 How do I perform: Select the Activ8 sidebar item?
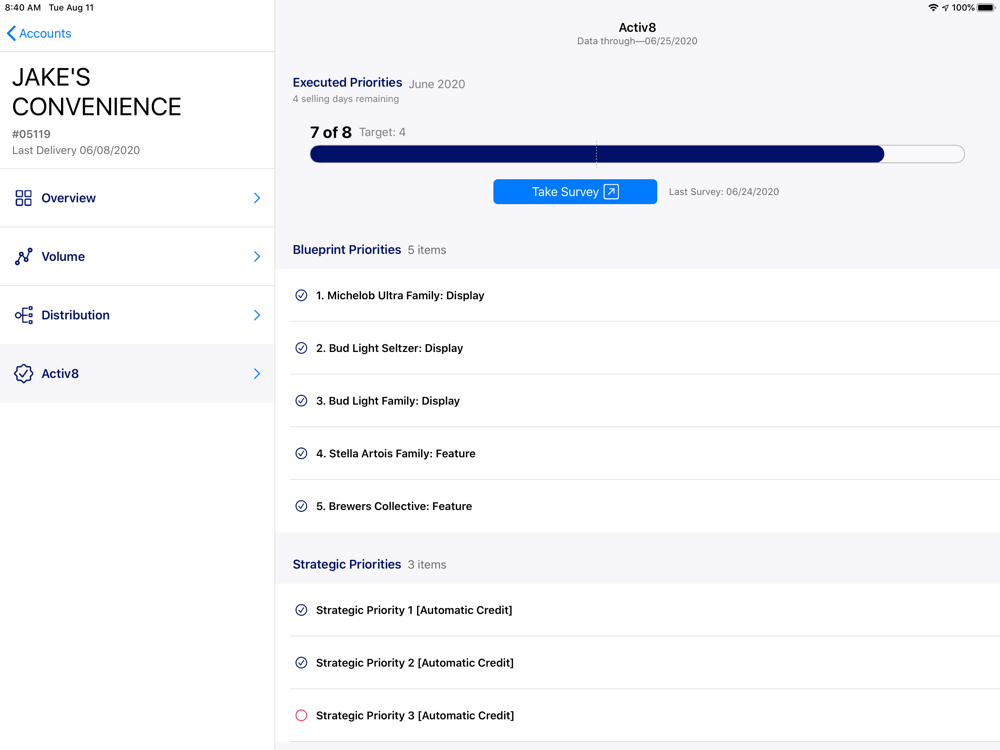[137, 374]
